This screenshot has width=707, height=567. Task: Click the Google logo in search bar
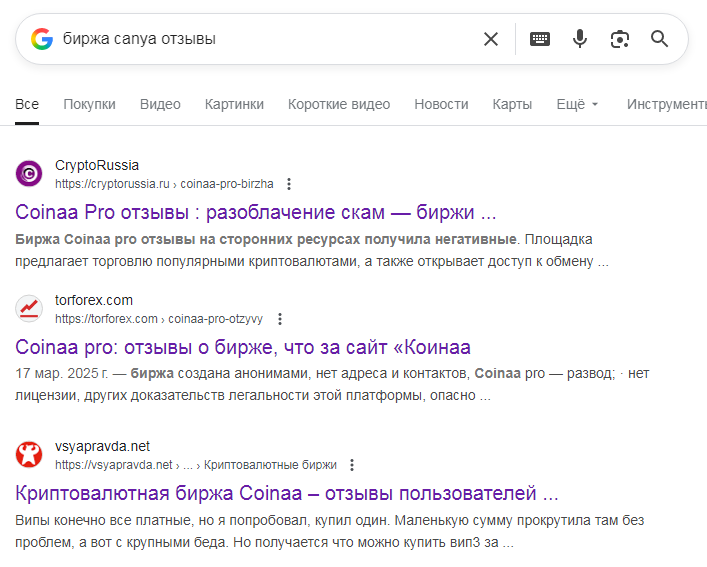[41, 39]
